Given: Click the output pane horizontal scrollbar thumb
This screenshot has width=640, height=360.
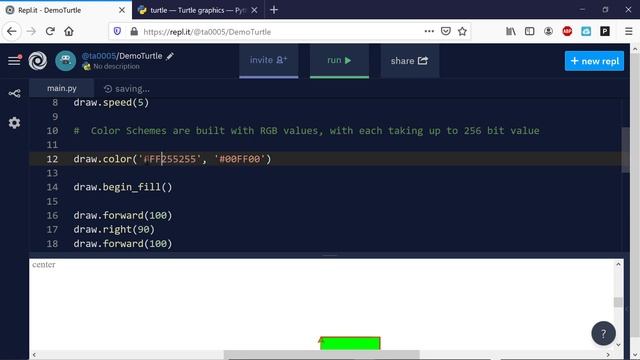Looking at the screenshot, I should point(322,355).
